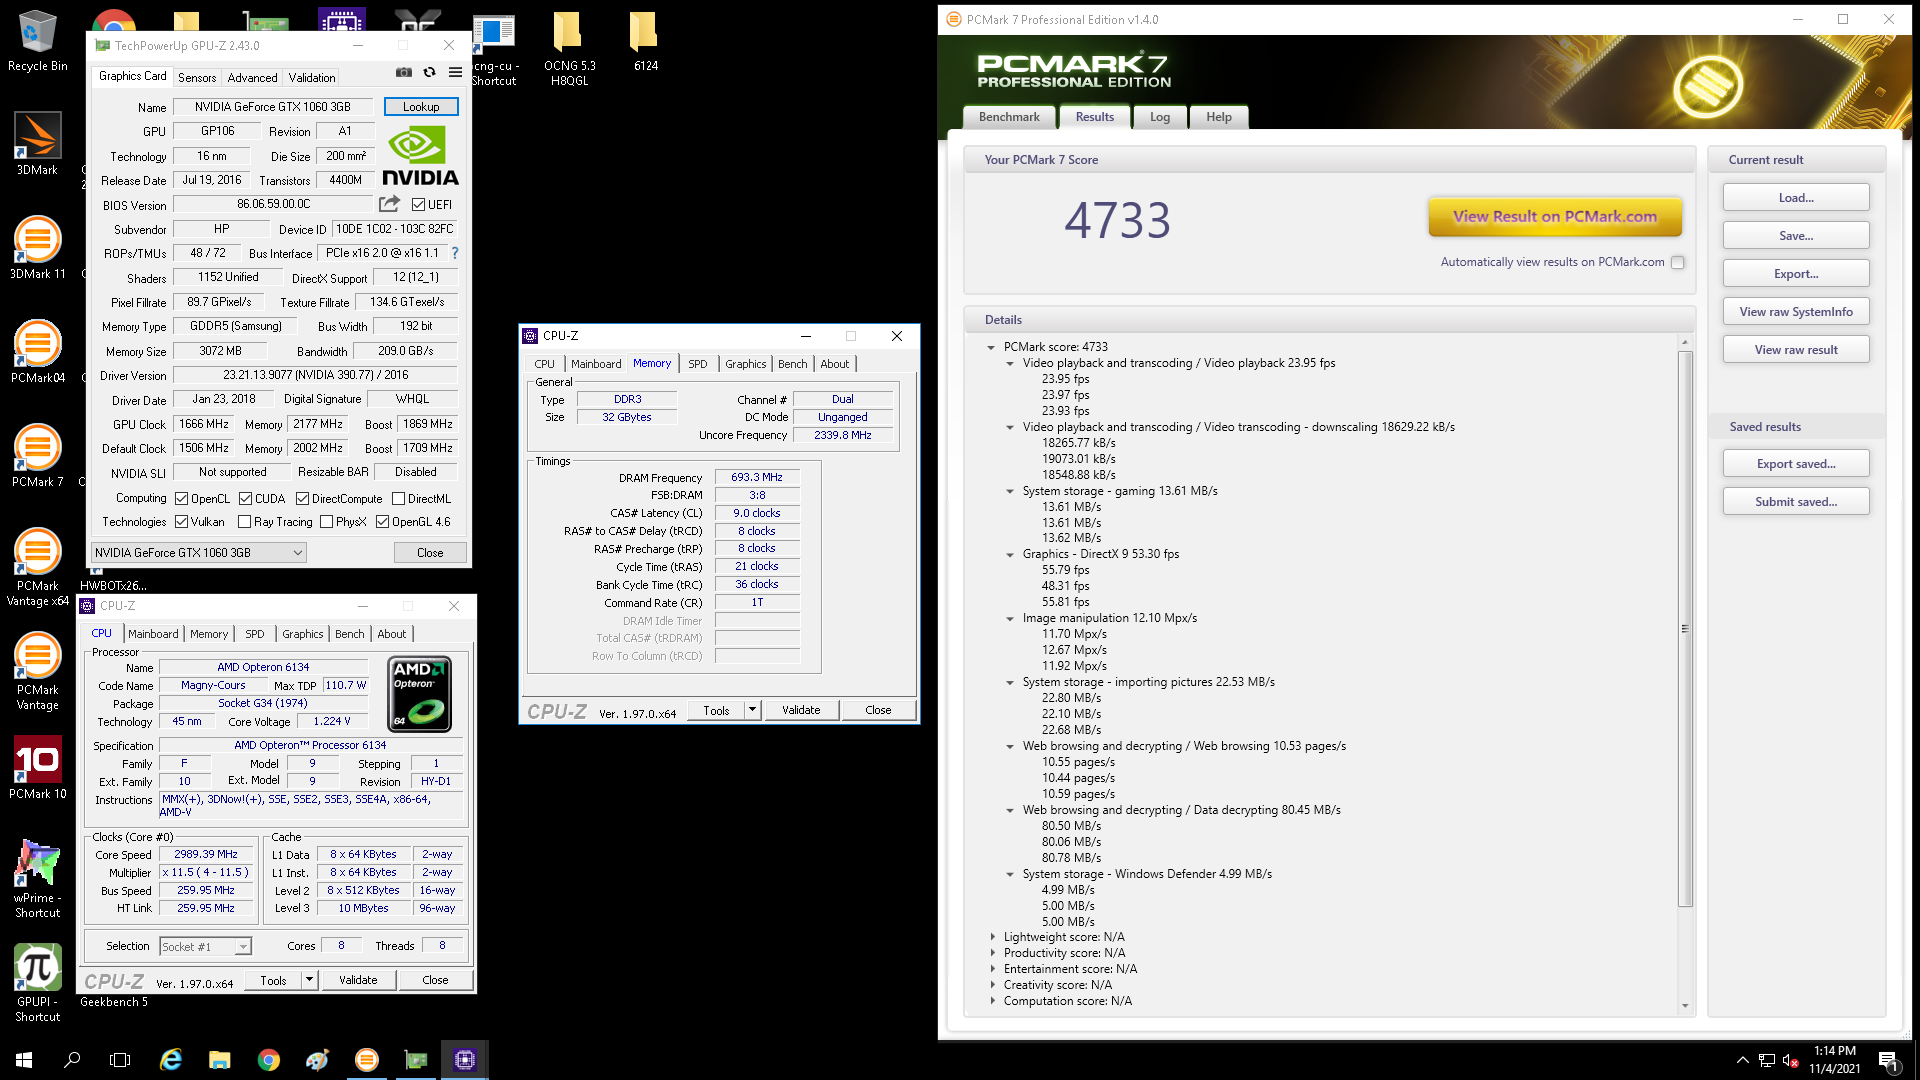Click the BIOS Version field in GPU-Z

273,204
